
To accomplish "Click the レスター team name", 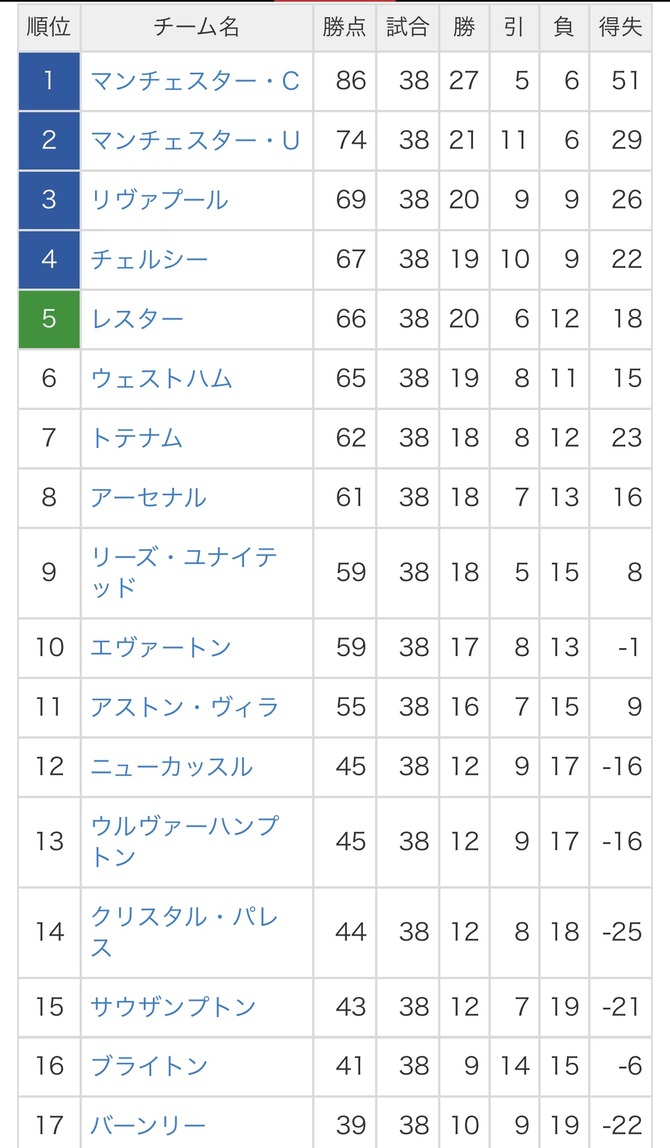I will (x=137, y=318).
